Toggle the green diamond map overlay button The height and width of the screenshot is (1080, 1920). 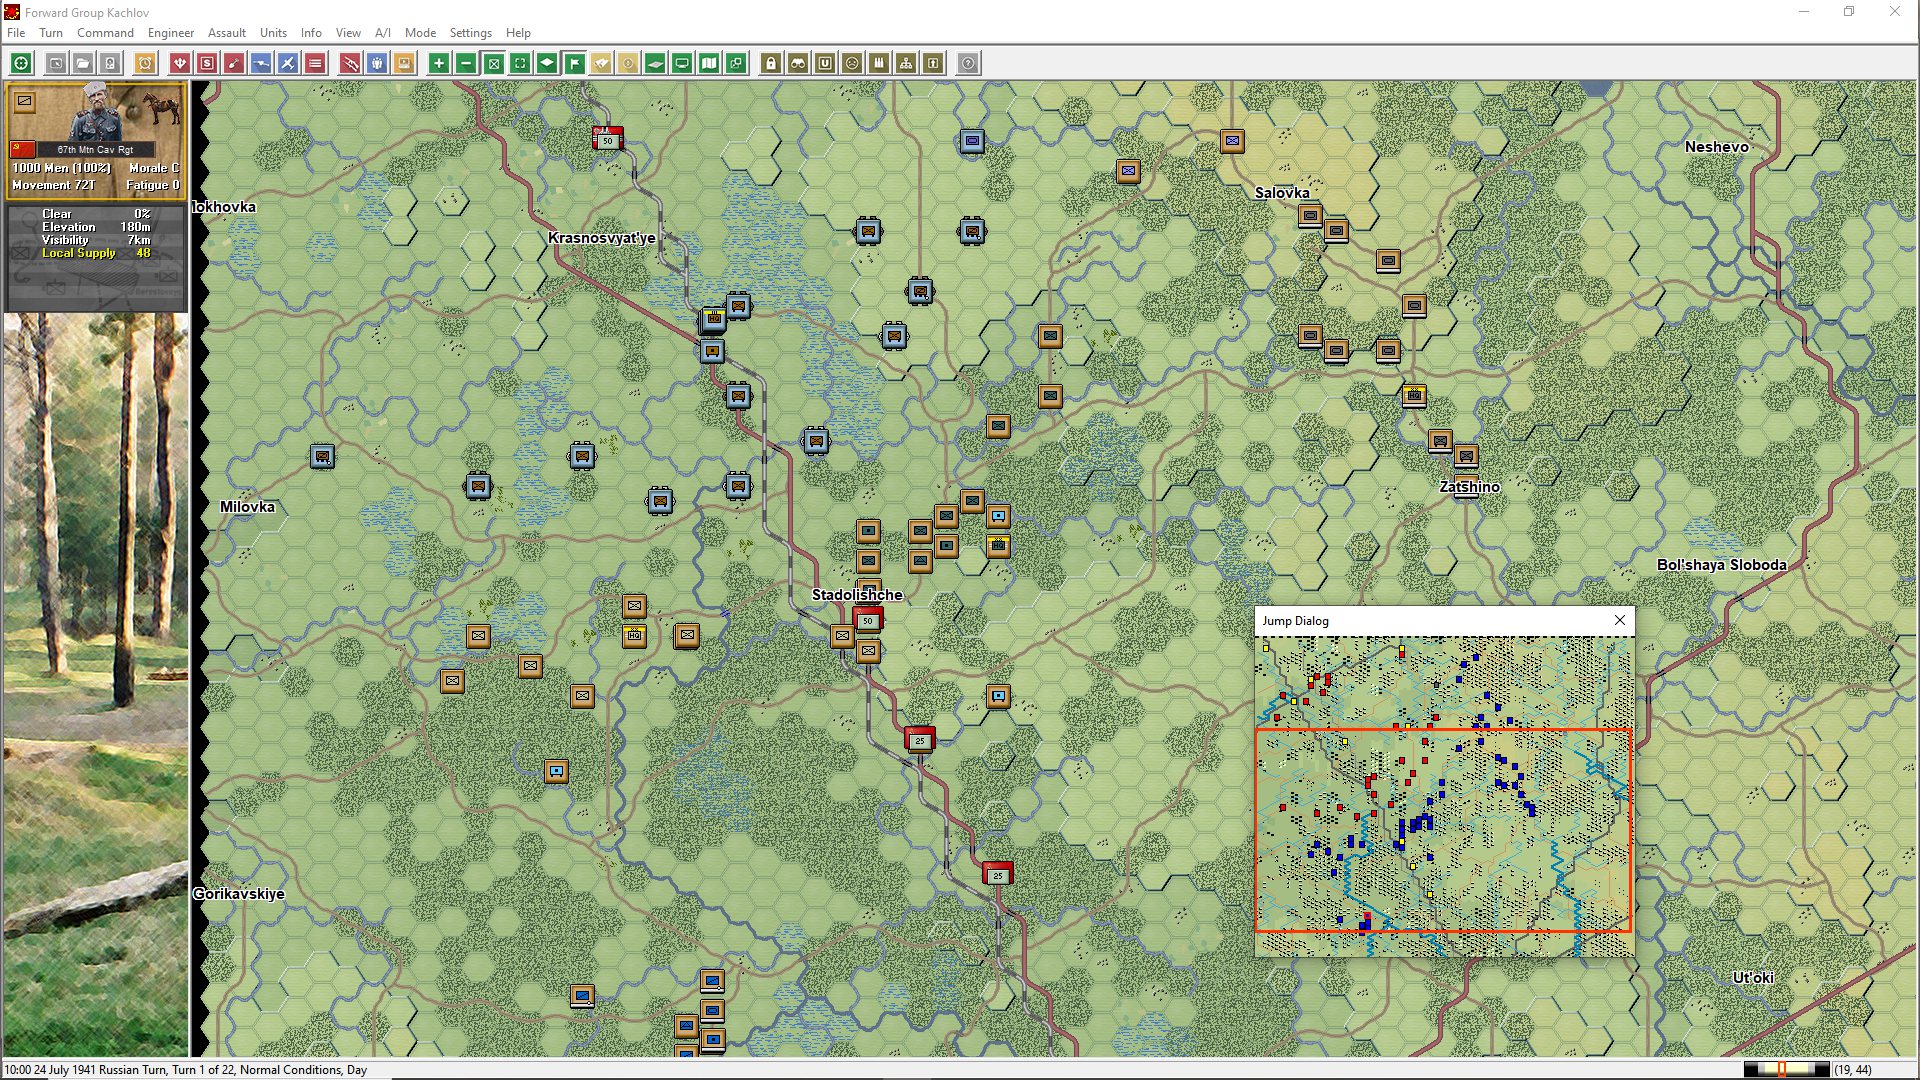[x=547, y=63]
